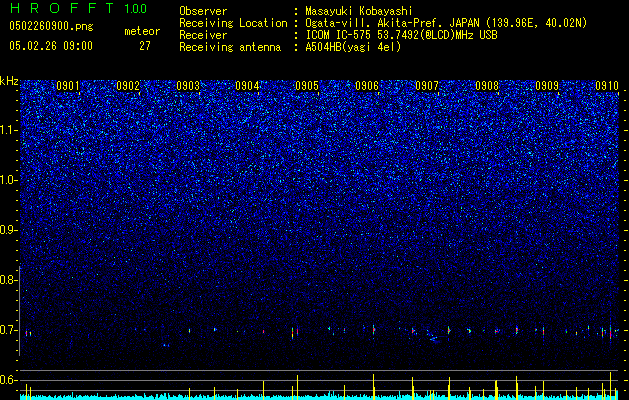The height and width of the screenshot is (400, 629).
Task: Select the filename 0502260900.png
Action: 51,26
